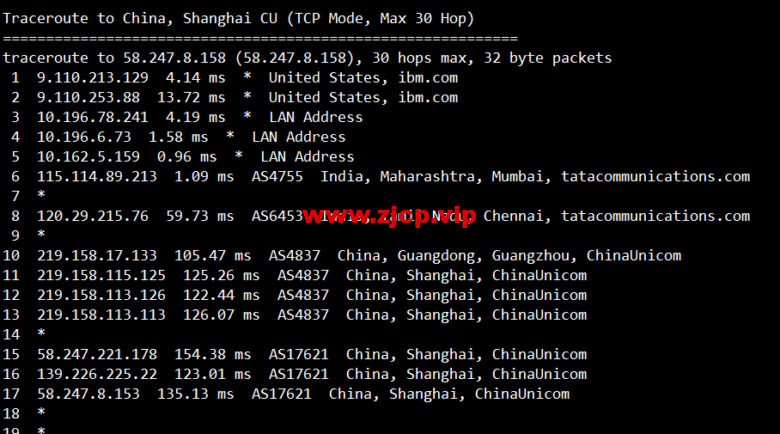Click AS4837 on hop 13 line

click(303, 315)
